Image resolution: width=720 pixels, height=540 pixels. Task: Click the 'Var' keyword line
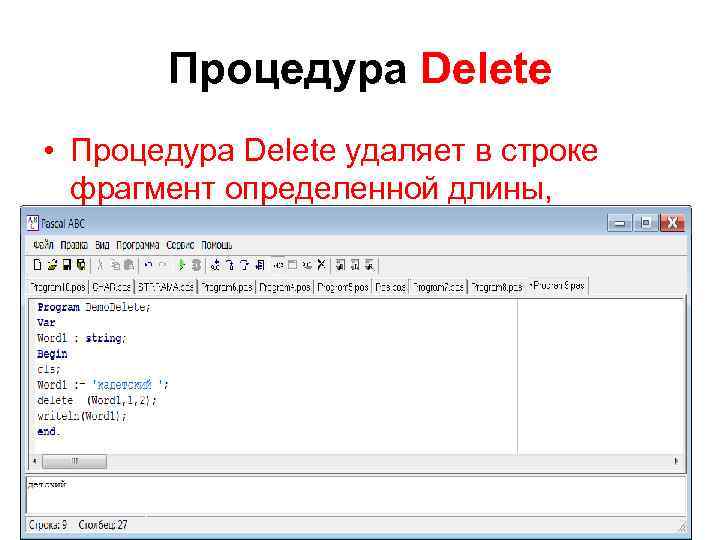[46, 323]
